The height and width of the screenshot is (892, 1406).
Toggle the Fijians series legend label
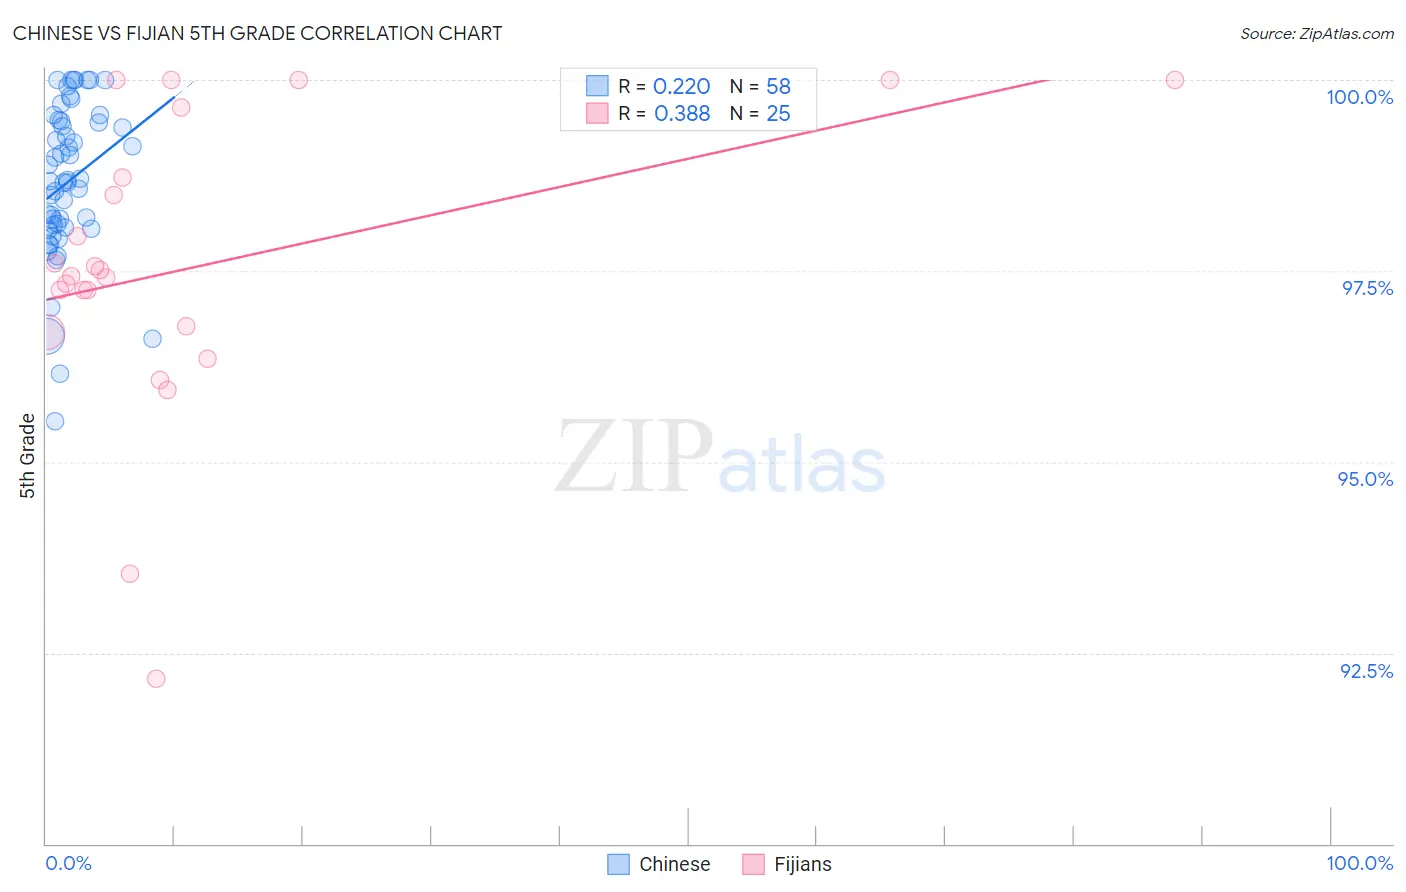(803, 864)
